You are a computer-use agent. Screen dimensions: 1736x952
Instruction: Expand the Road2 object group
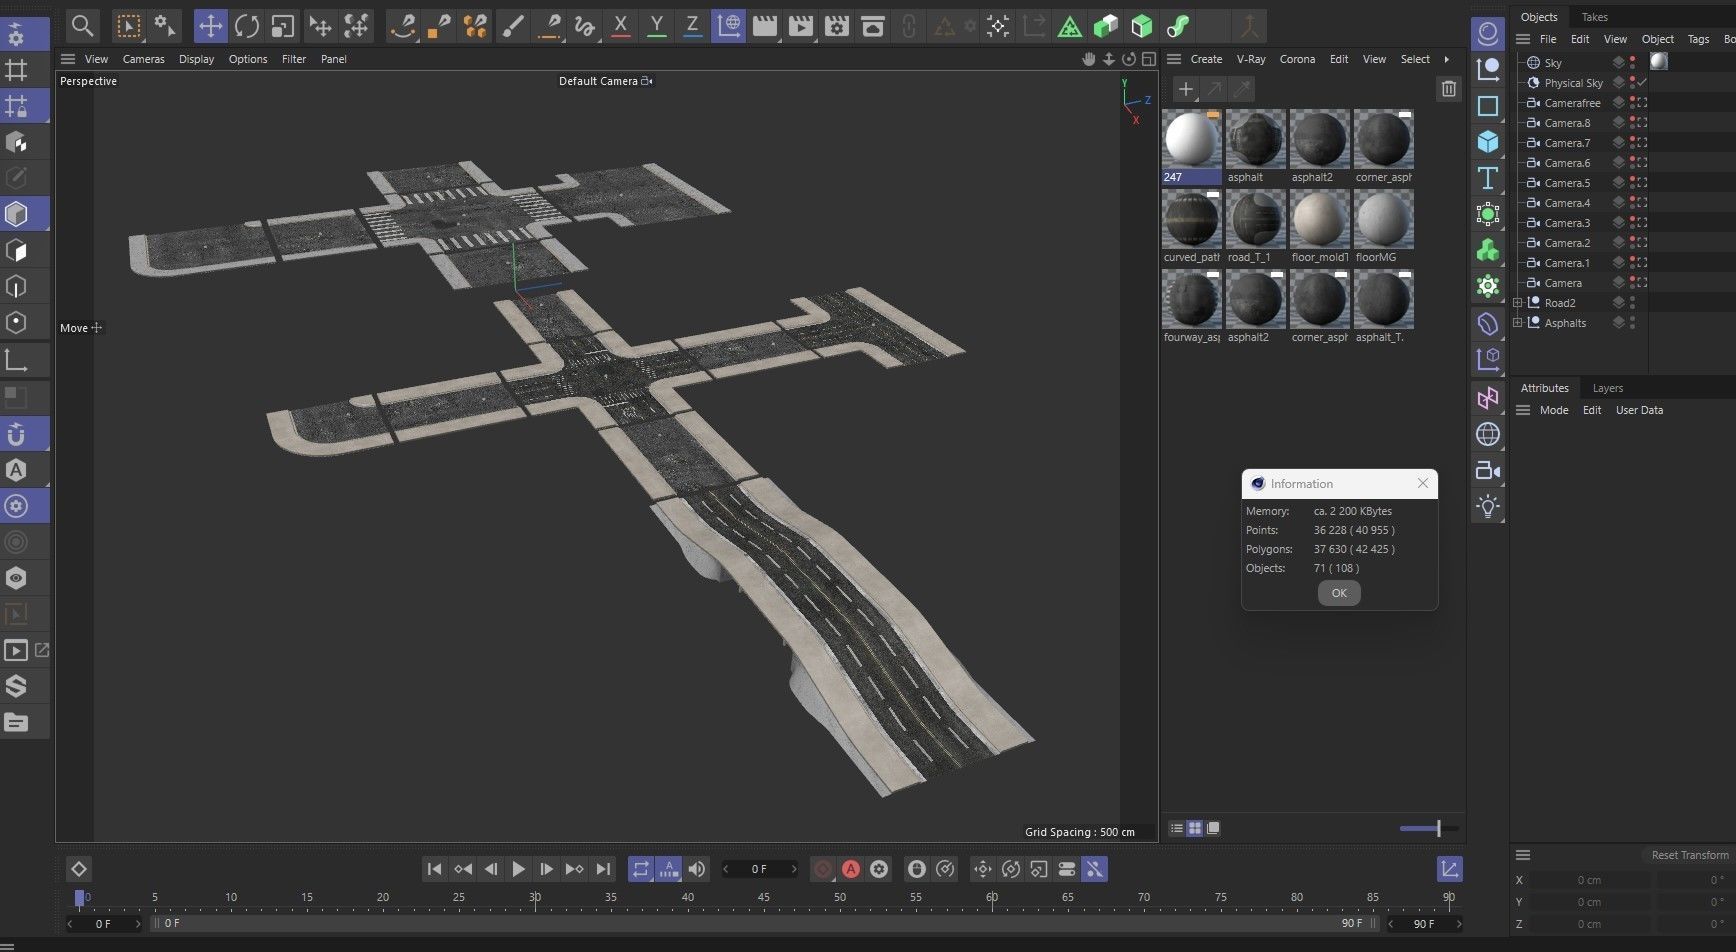coord(1518,303)
